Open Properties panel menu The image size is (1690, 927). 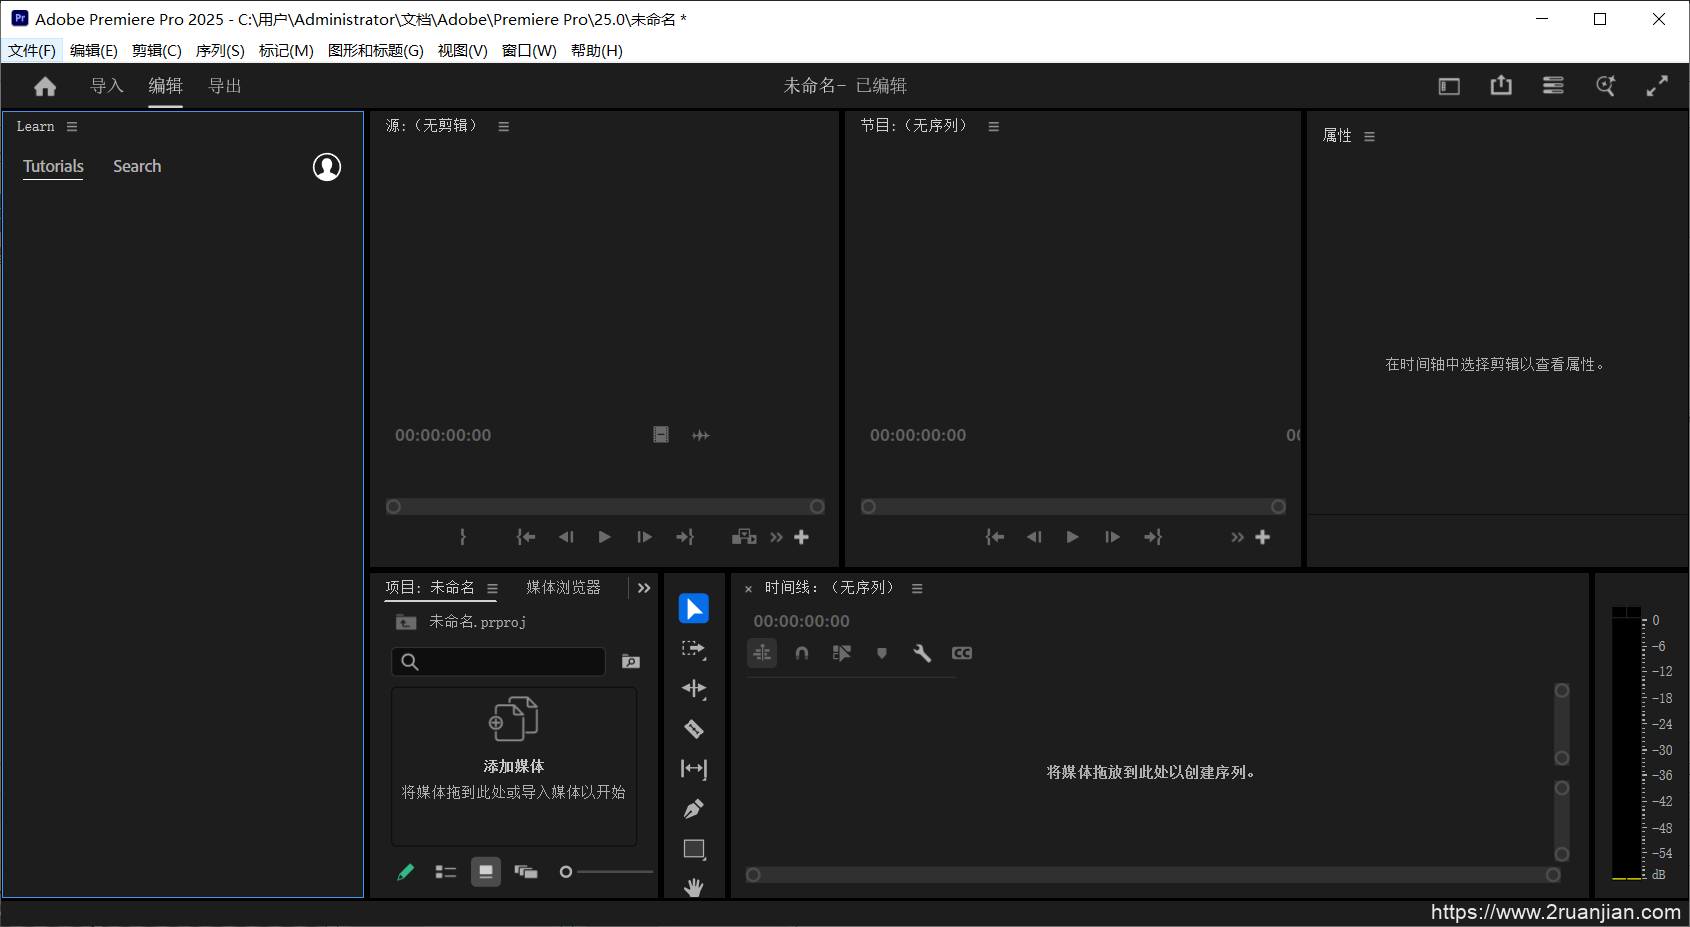(x=1370, y=137)
